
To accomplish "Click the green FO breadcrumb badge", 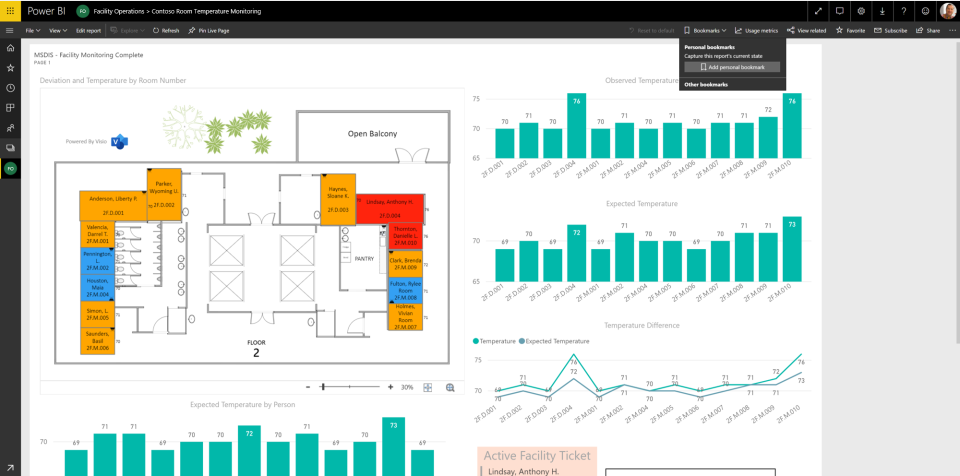I will (x=82, y=11).
